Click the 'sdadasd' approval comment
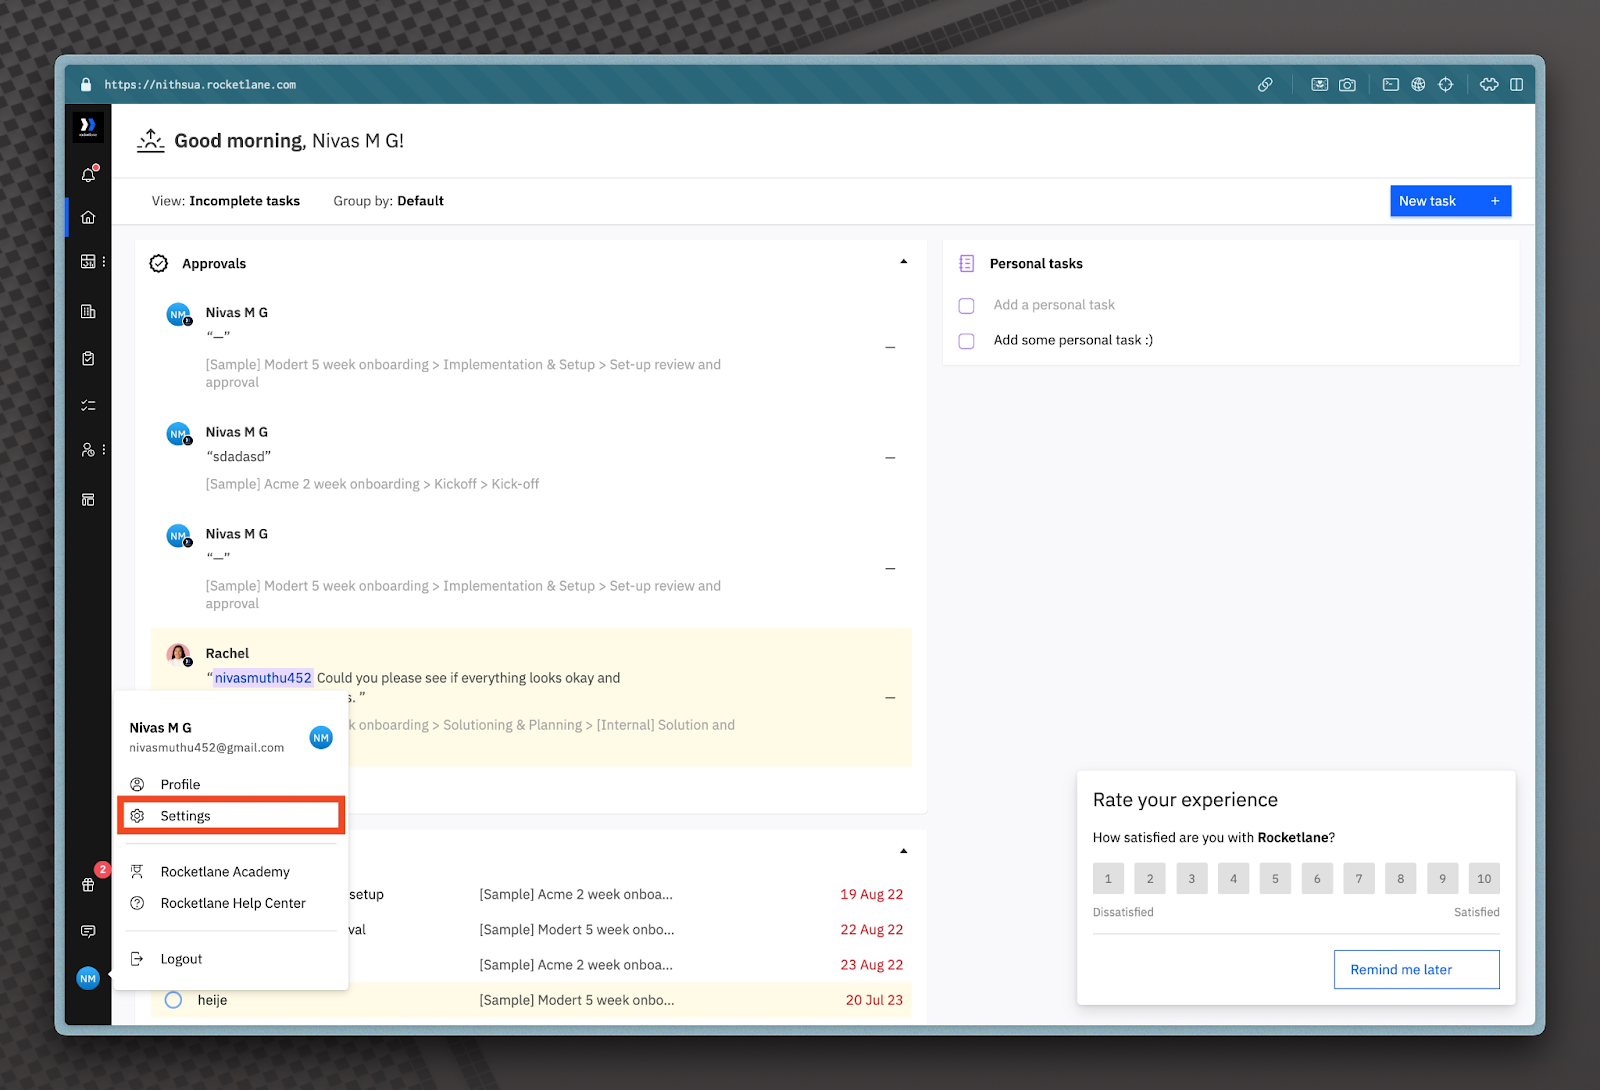 click(239, 457)
